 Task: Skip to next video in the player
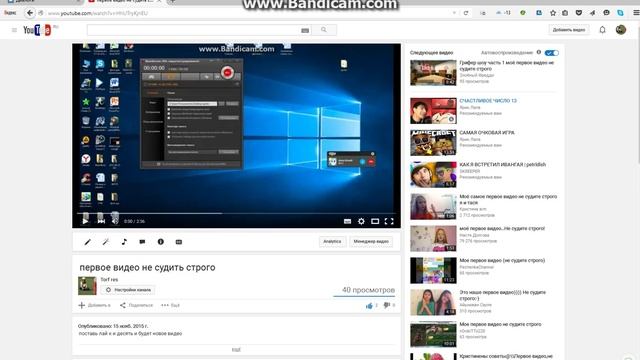click(101, 221)
